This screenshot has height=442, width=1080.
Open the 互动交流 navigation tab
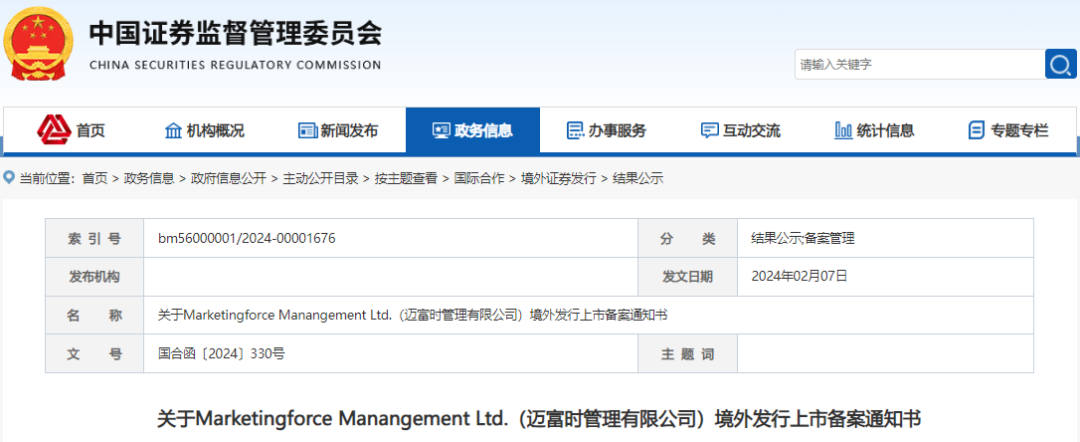point(740,130)
